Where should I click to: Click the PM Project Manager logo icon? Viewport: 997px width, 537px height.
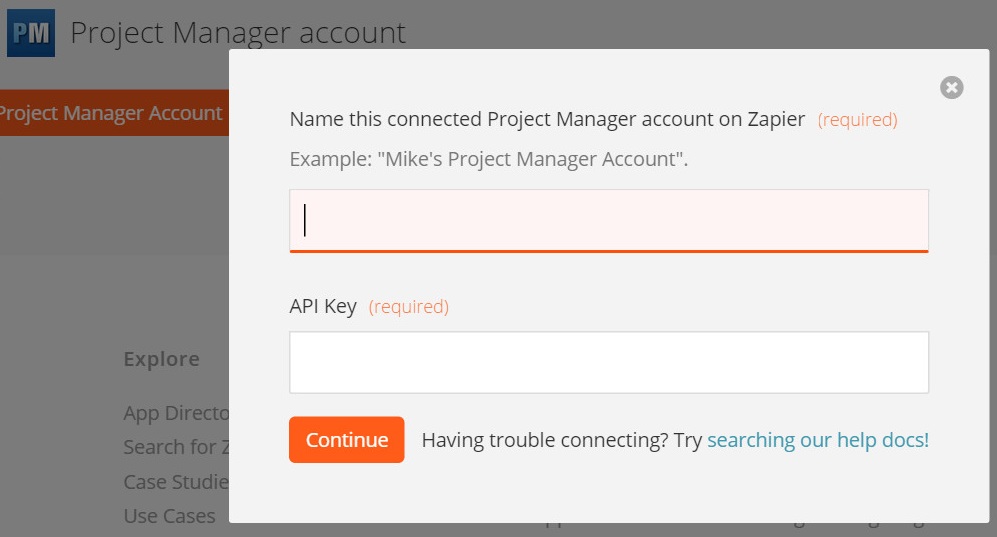point(31,33)
